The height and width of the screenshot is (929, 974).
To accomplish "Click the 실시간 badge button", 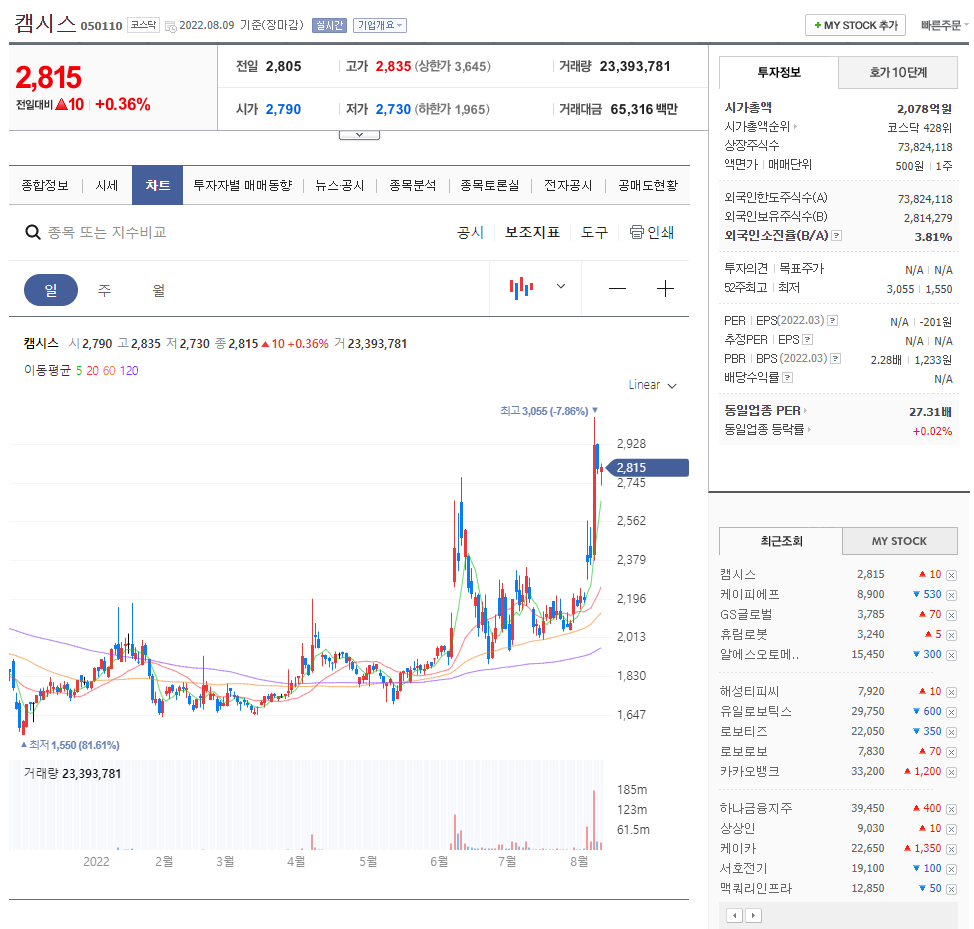I will pos(329,25).
